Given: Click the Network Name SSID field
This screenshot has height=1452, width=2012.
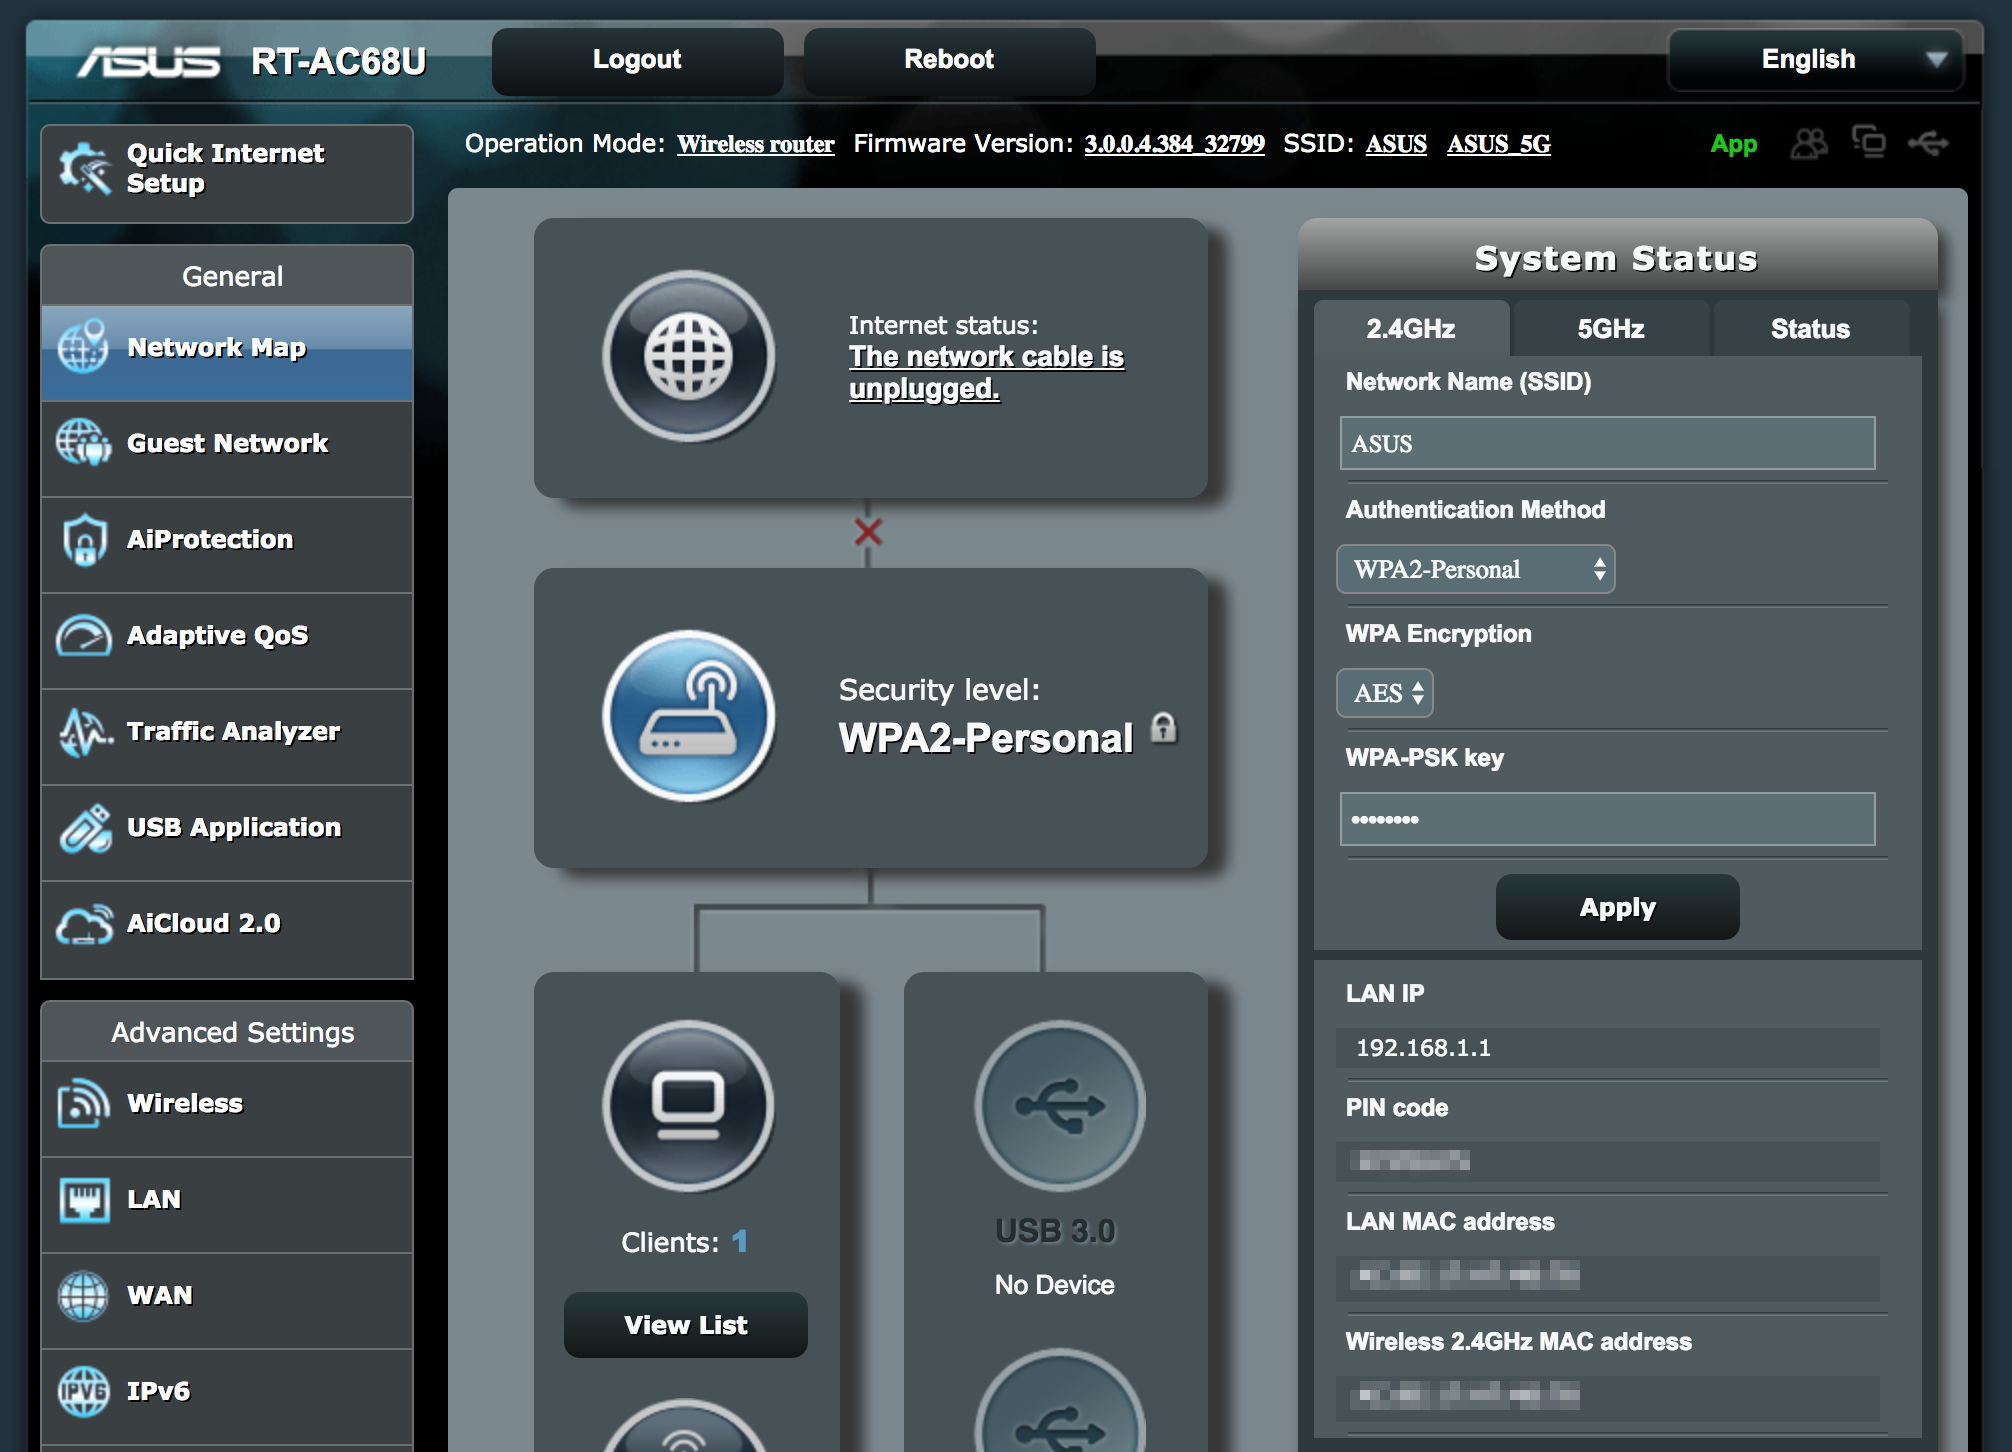Looking at the screenshot, I should pyautogui.click(x=1607, y=444).
